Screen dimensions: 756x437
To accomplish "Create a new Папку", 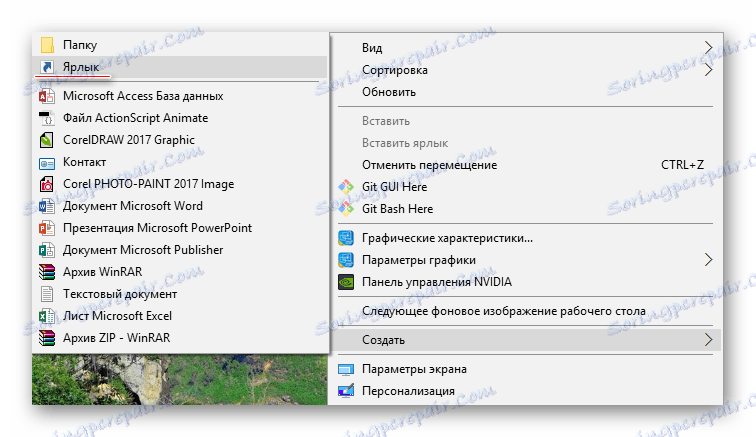I will click(180, 45).
